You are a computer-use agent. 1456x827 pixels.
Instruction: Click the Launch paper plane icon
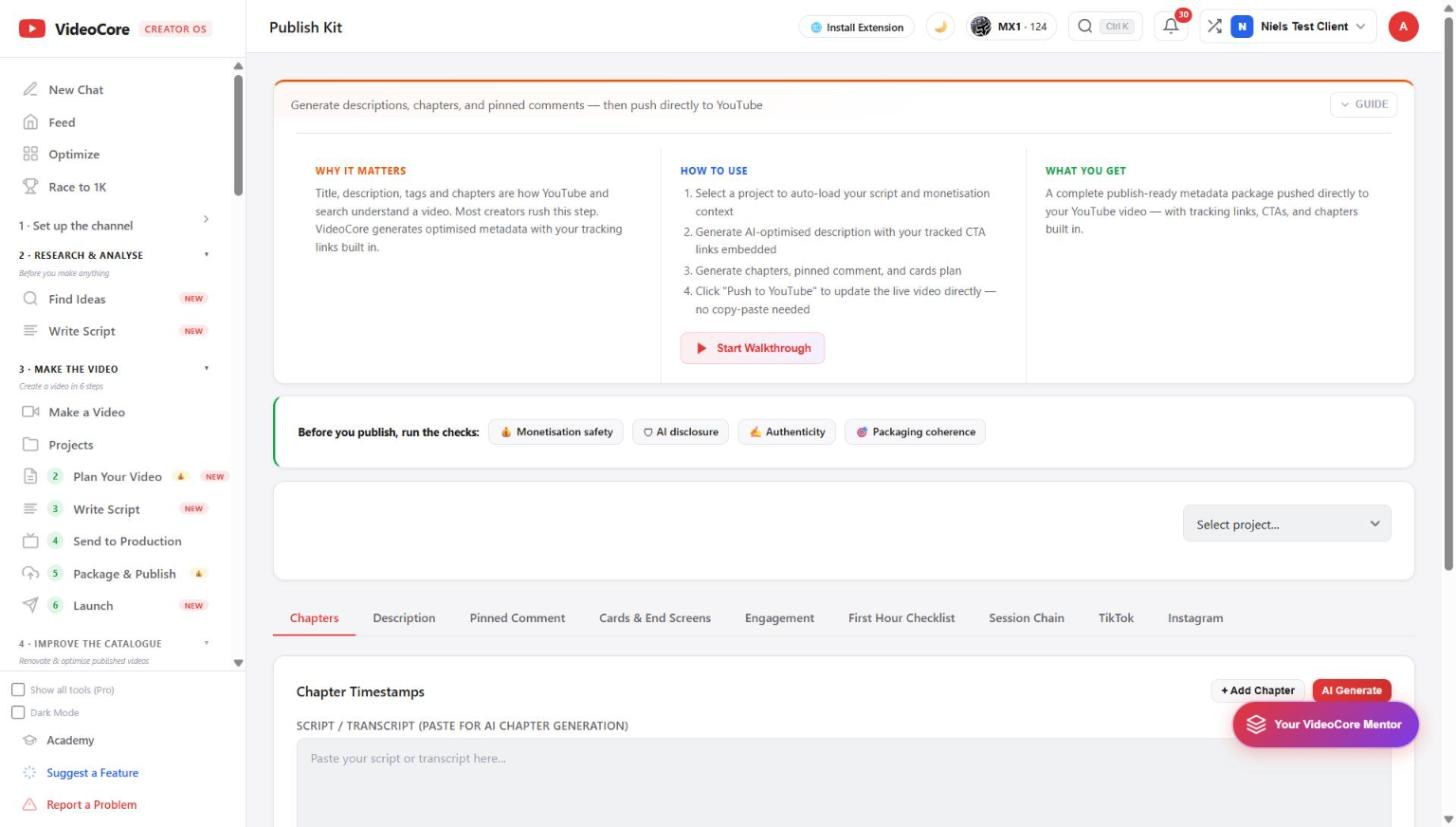[x=30, y=605]
